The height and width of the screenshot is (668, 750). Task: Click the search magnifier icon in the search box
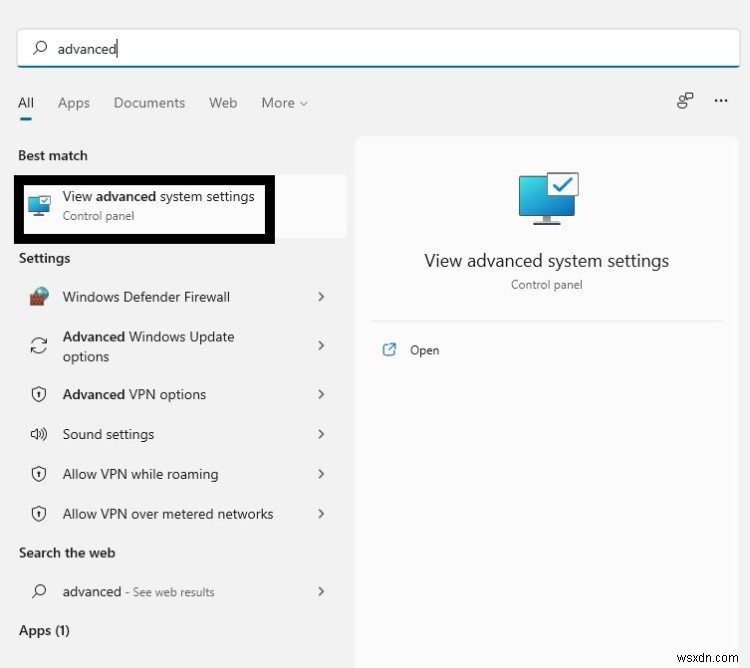click(40, 48)
